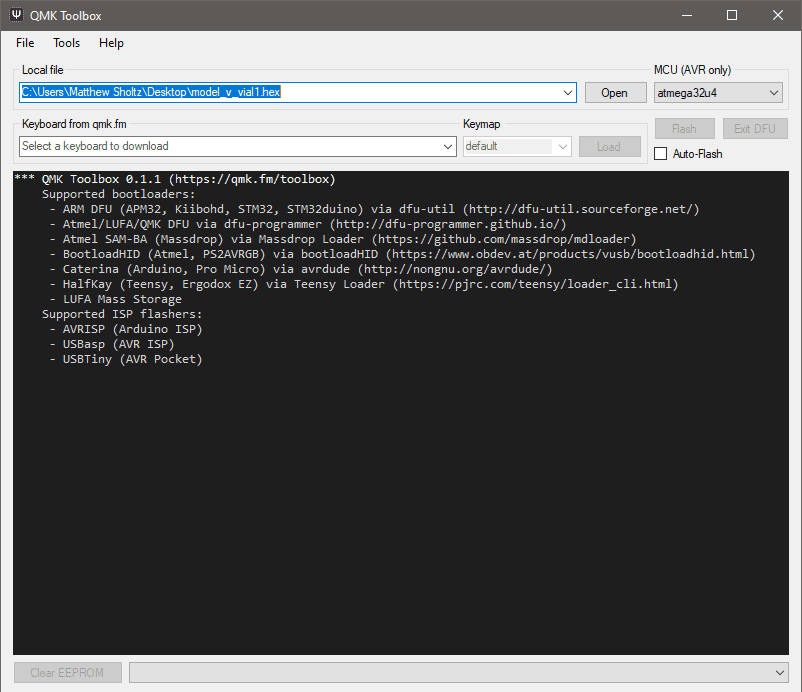Viewport: 802px width, 692px height.
Task: Click the Open button for local file
Action: coord(614,92)
